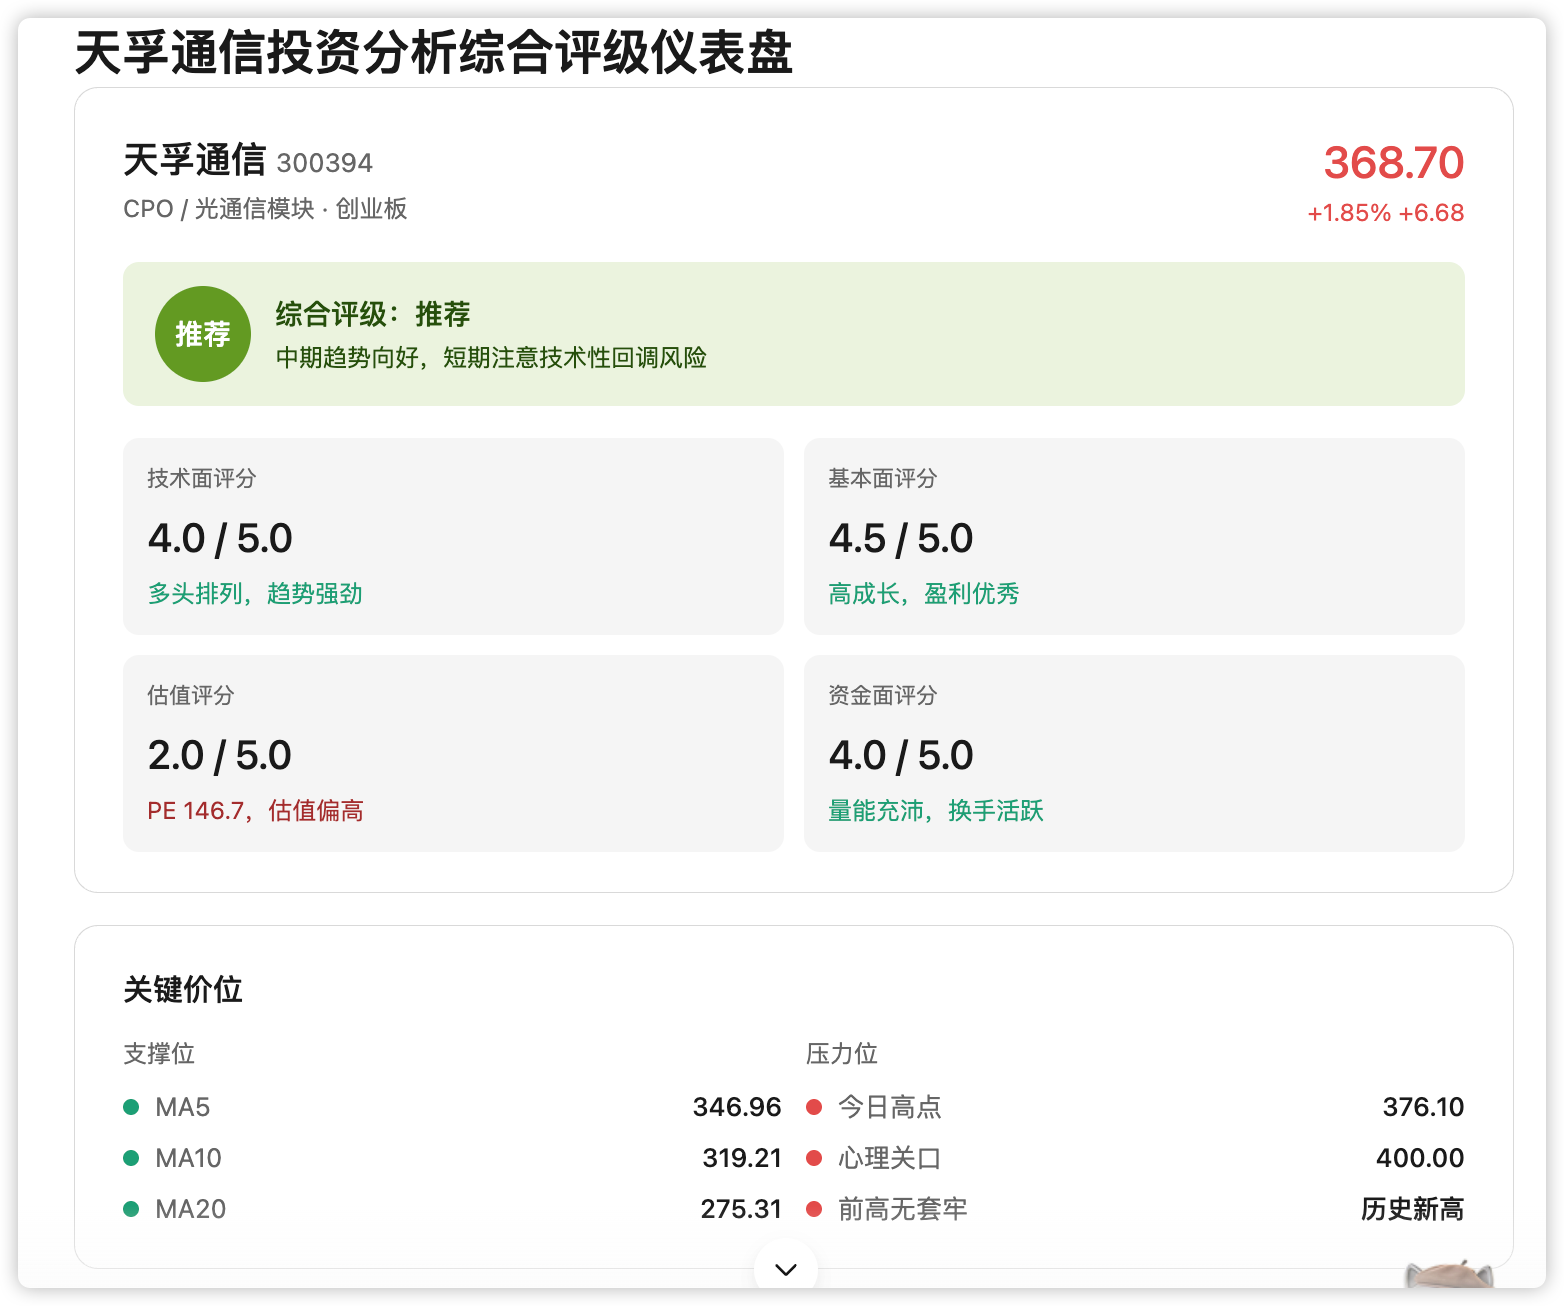Click the MA5 value 346.96

point(737,1107)
